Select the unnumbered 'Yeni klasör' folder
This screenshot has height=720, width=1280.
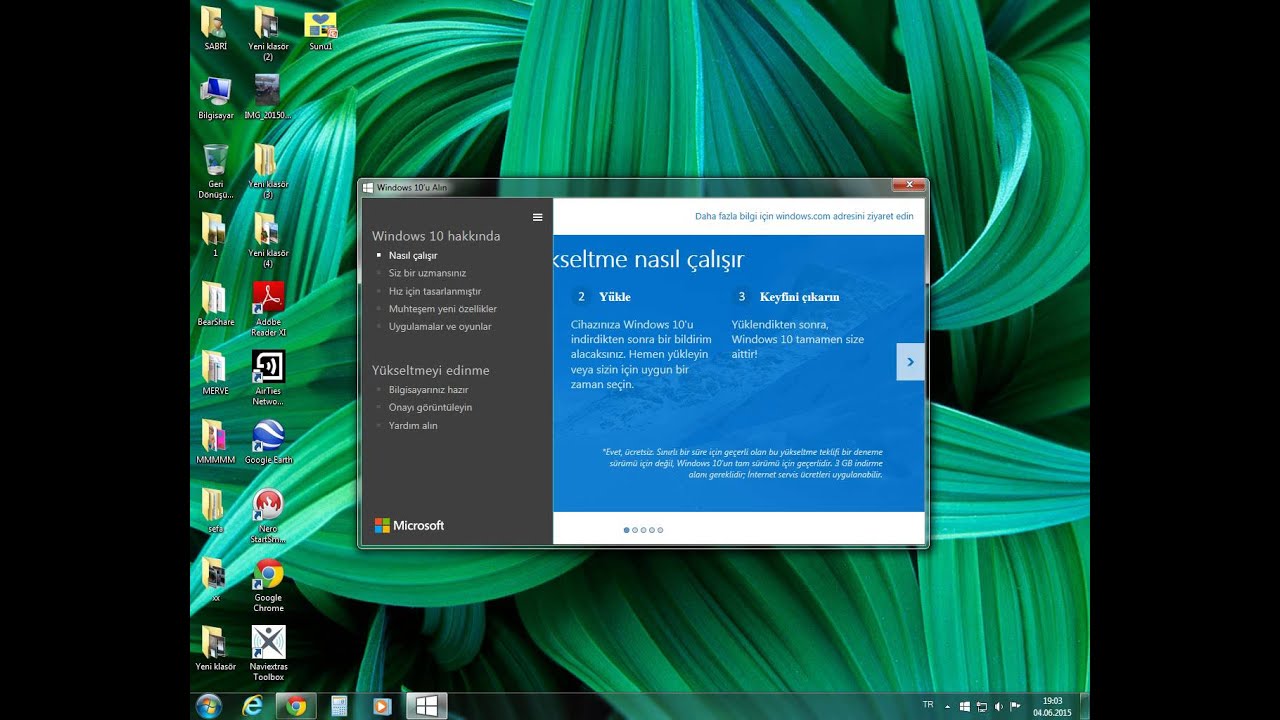click(x=215, y=649)
